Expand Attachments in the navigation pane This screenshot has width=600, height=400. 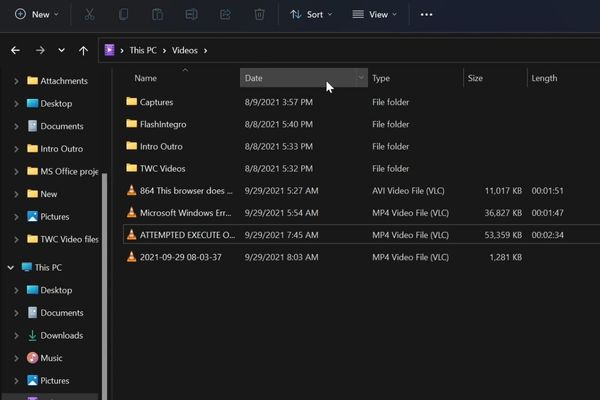point(16,81)
